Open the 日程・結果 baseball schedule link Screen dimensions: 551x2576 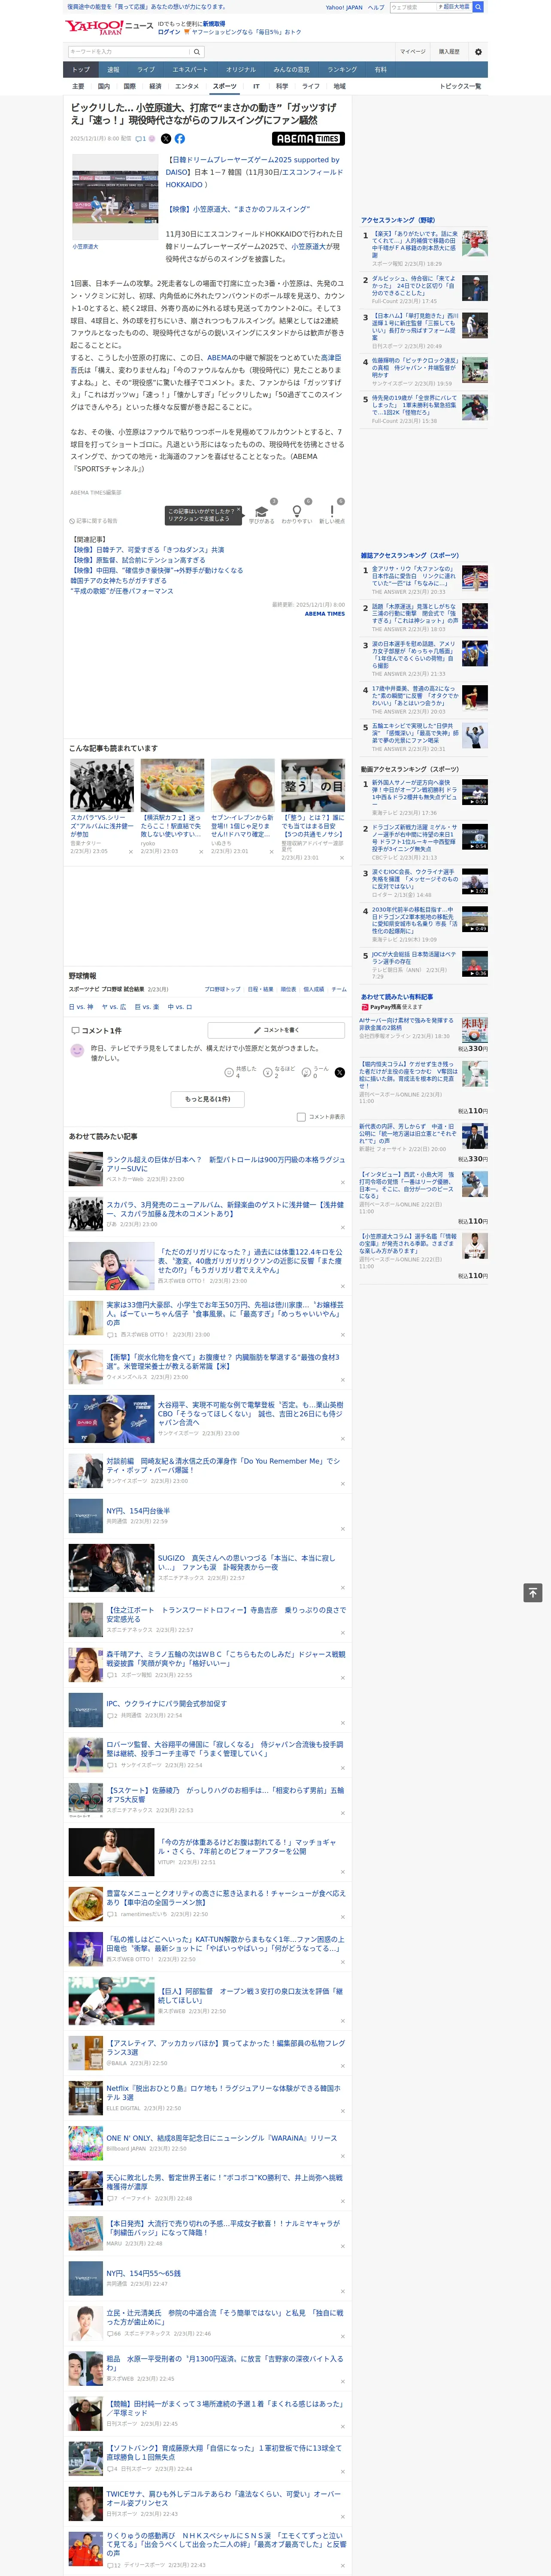pyautogui.click(x=260, y=989)
